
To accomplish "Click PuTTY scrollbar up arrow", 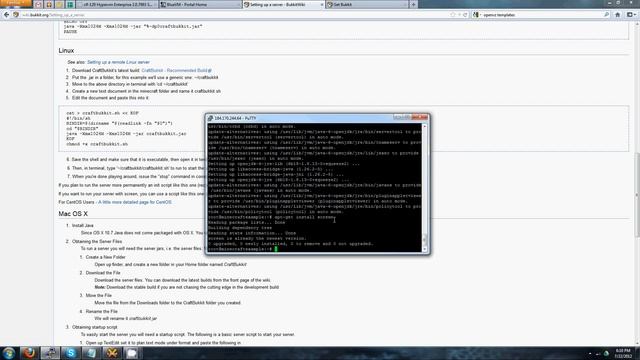I will point(424,127).
